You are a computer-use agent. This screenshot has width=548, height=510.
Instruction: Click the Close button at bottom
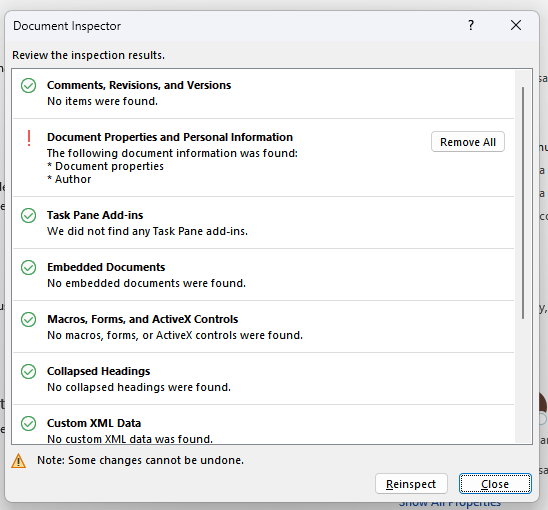click(x=495, y=484)
